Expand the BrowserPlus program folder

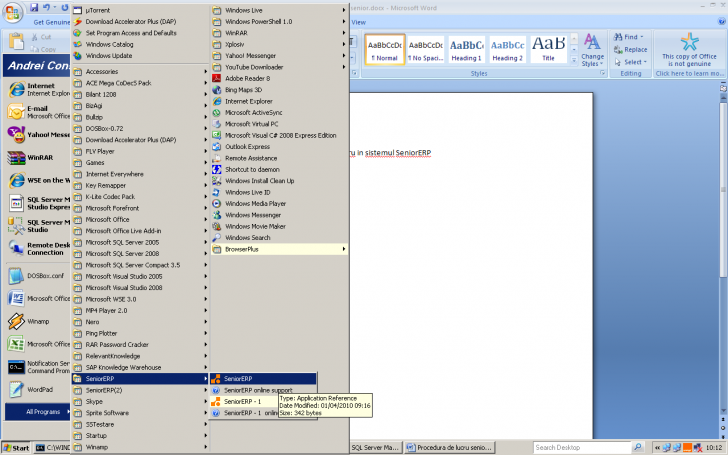[280, 249]
